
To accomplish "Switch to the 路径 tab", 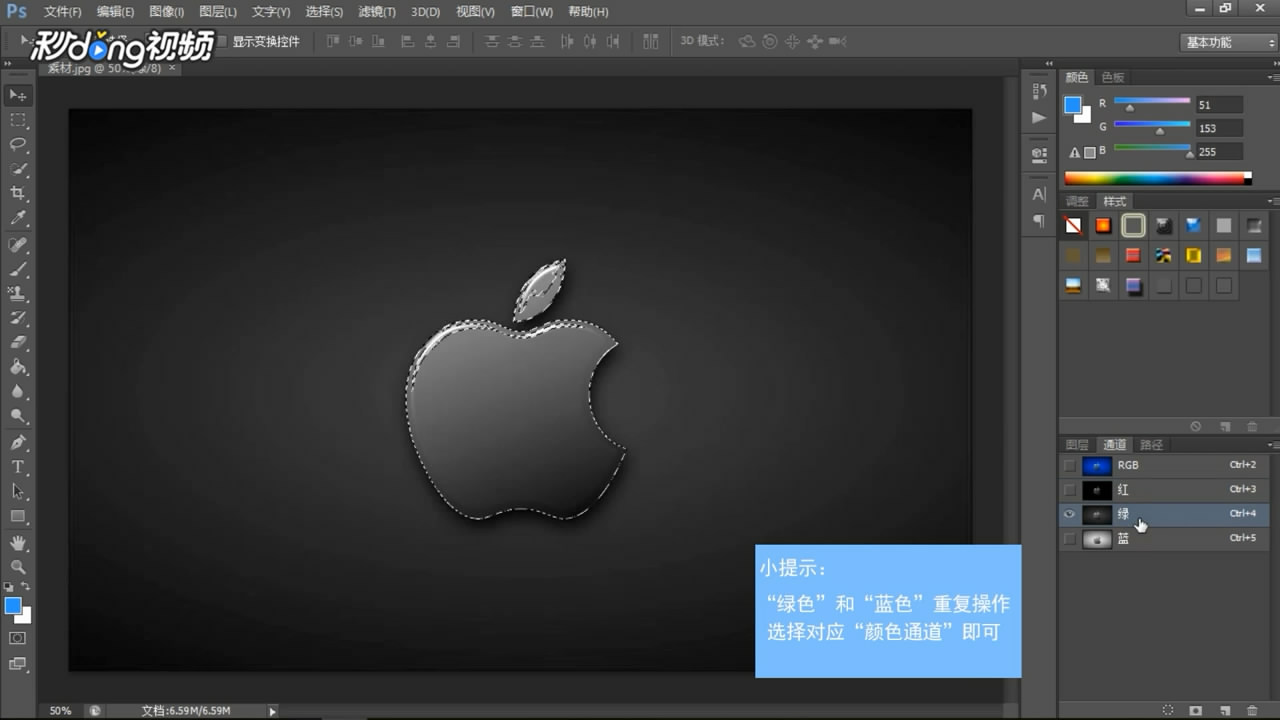I will (1152, 445).
